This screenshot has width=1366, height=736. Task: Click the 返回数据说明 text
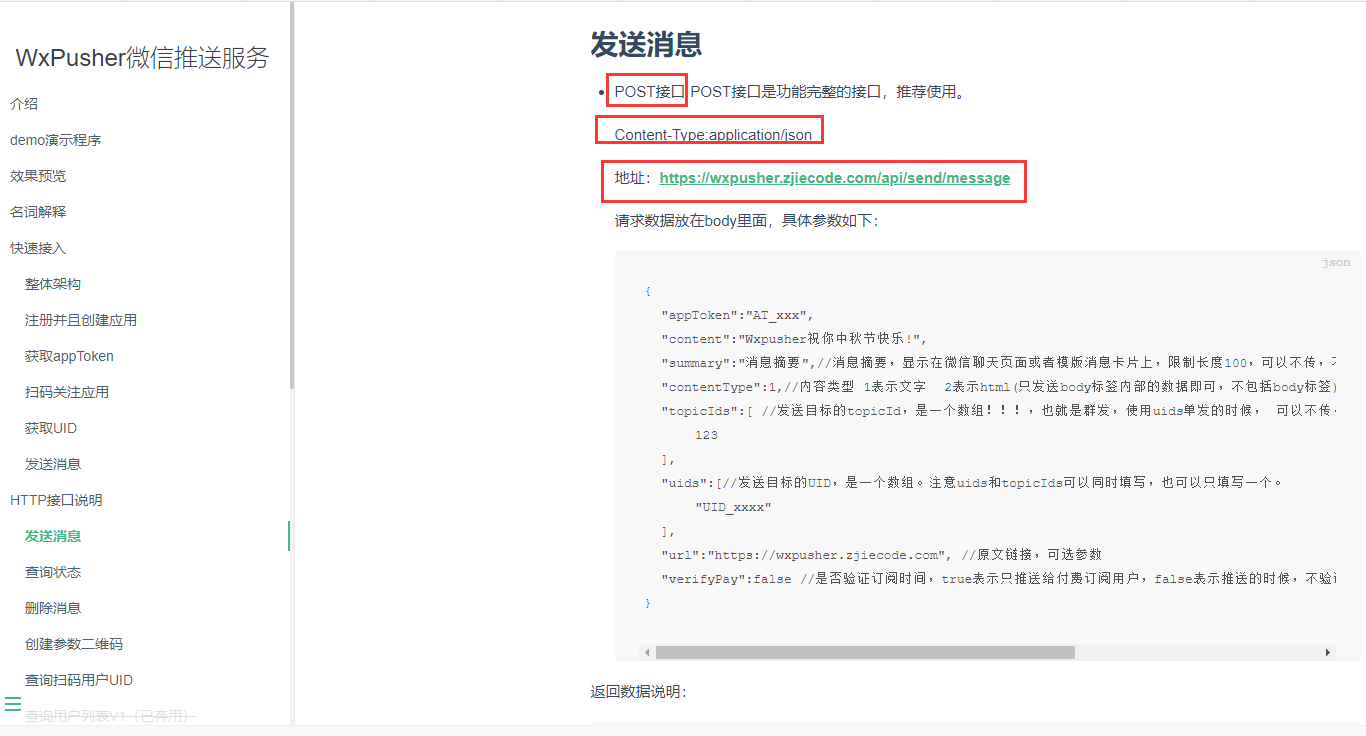click(x=639, y=692)
